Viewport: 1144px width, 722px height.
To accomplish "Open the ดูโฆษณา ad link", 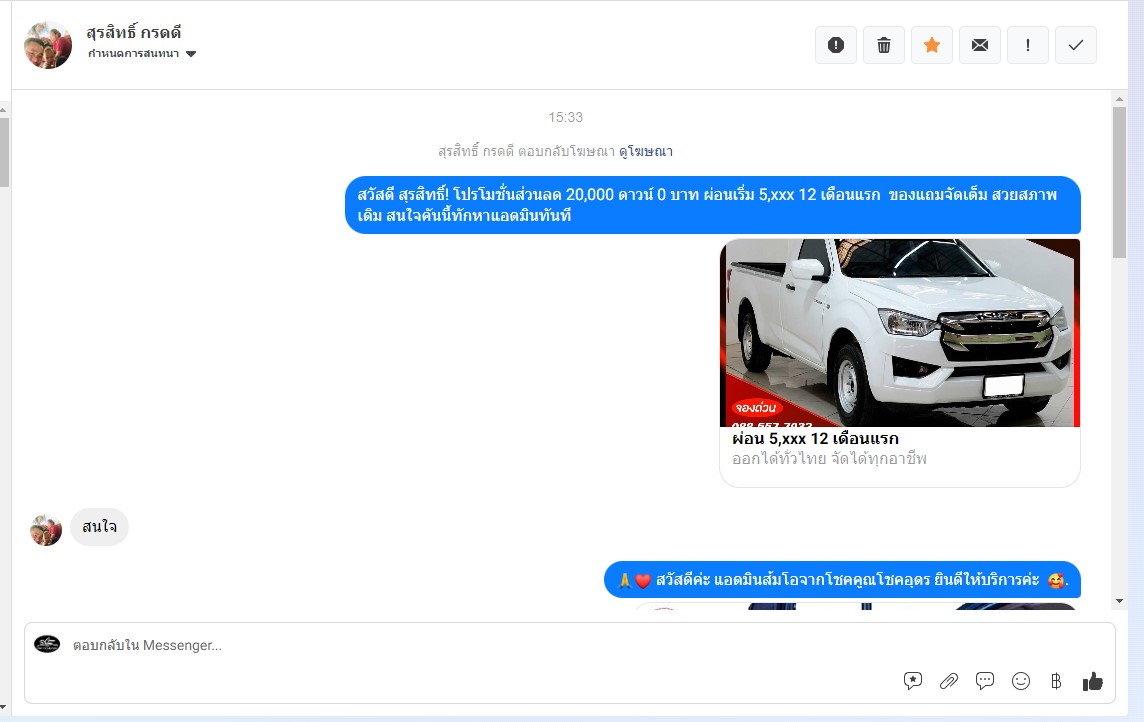I will (645, 152).
